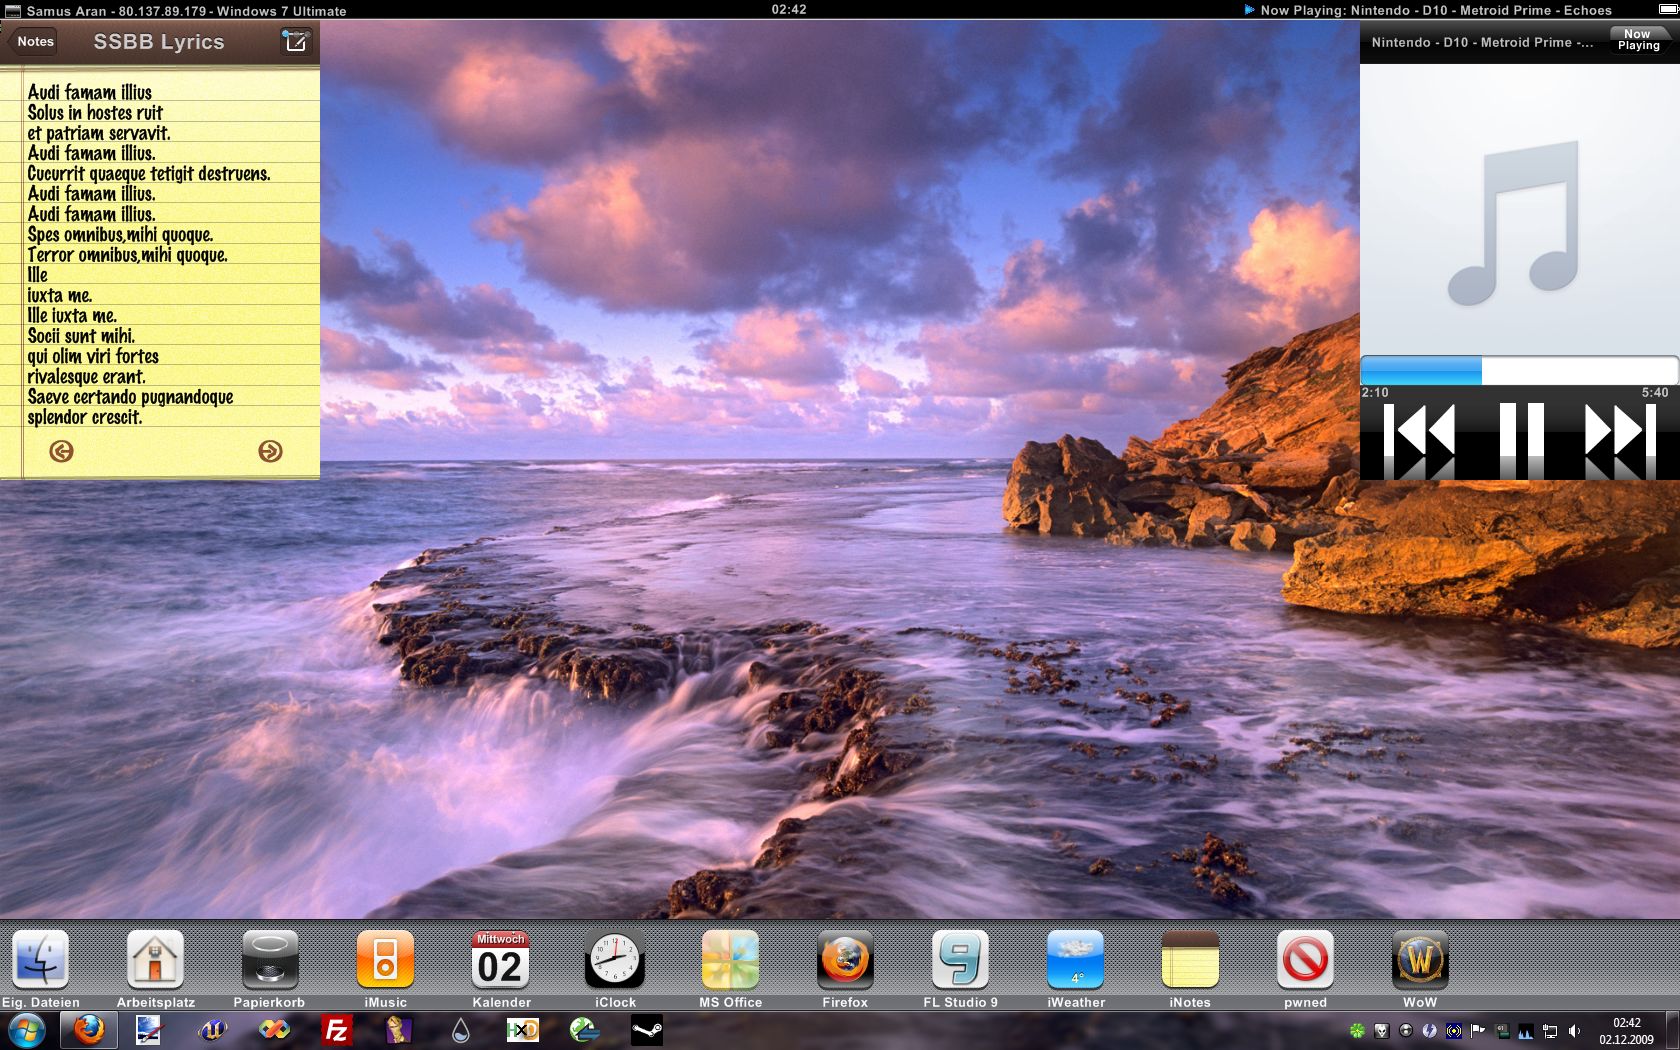Click the blue graph monitor tray icon

[x=1526, y=1031]
